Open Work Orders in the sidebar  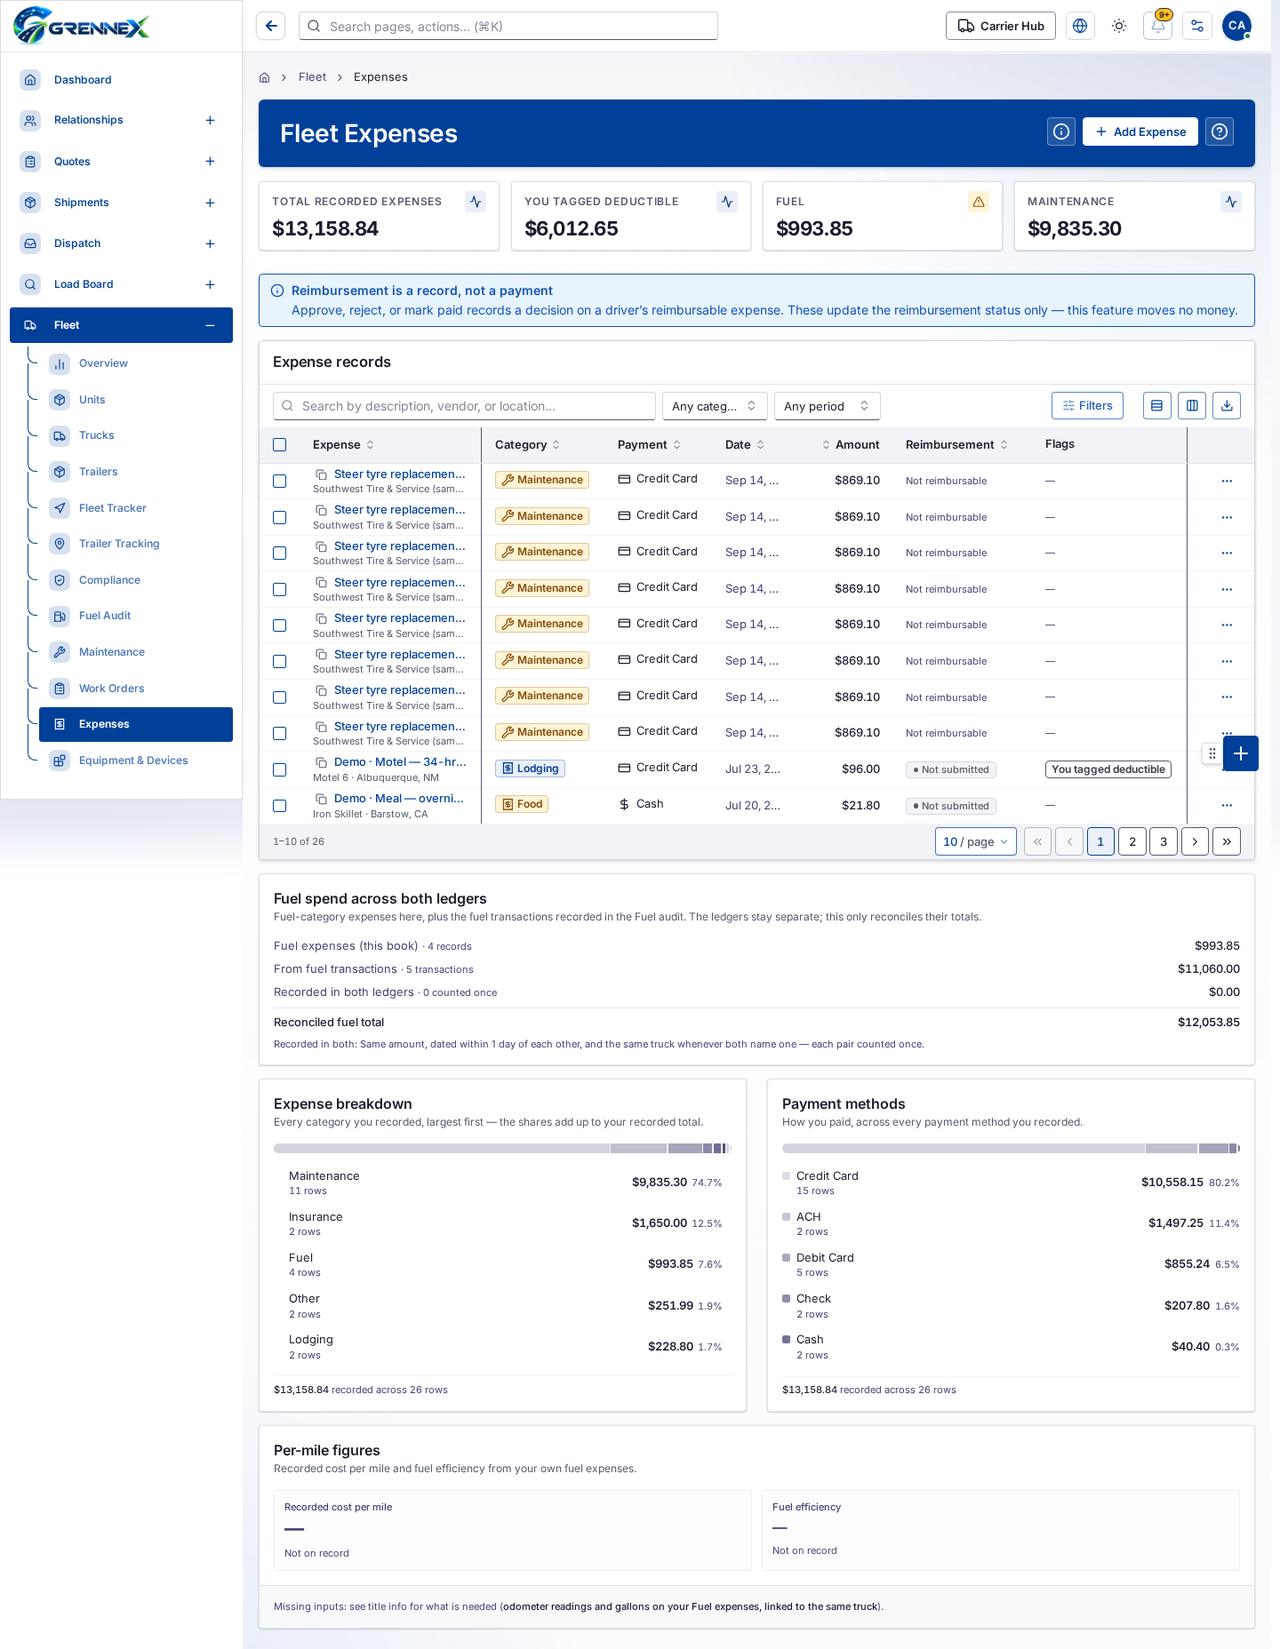(112, 688)
